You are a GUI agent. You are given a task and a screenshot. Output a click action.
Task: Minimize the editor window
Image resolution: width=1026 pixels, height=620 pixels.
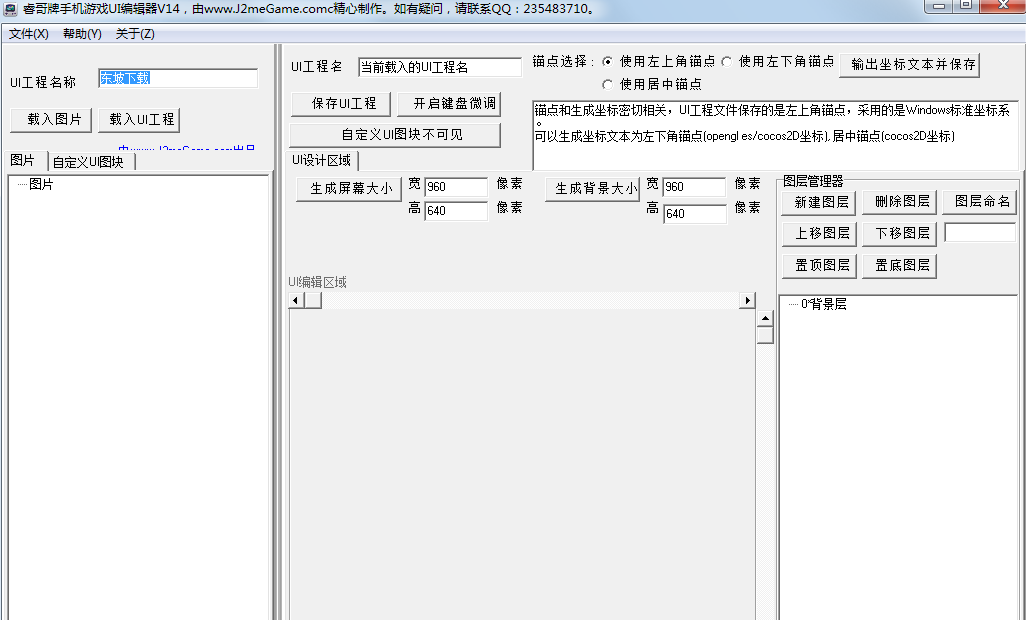(938, 6)
